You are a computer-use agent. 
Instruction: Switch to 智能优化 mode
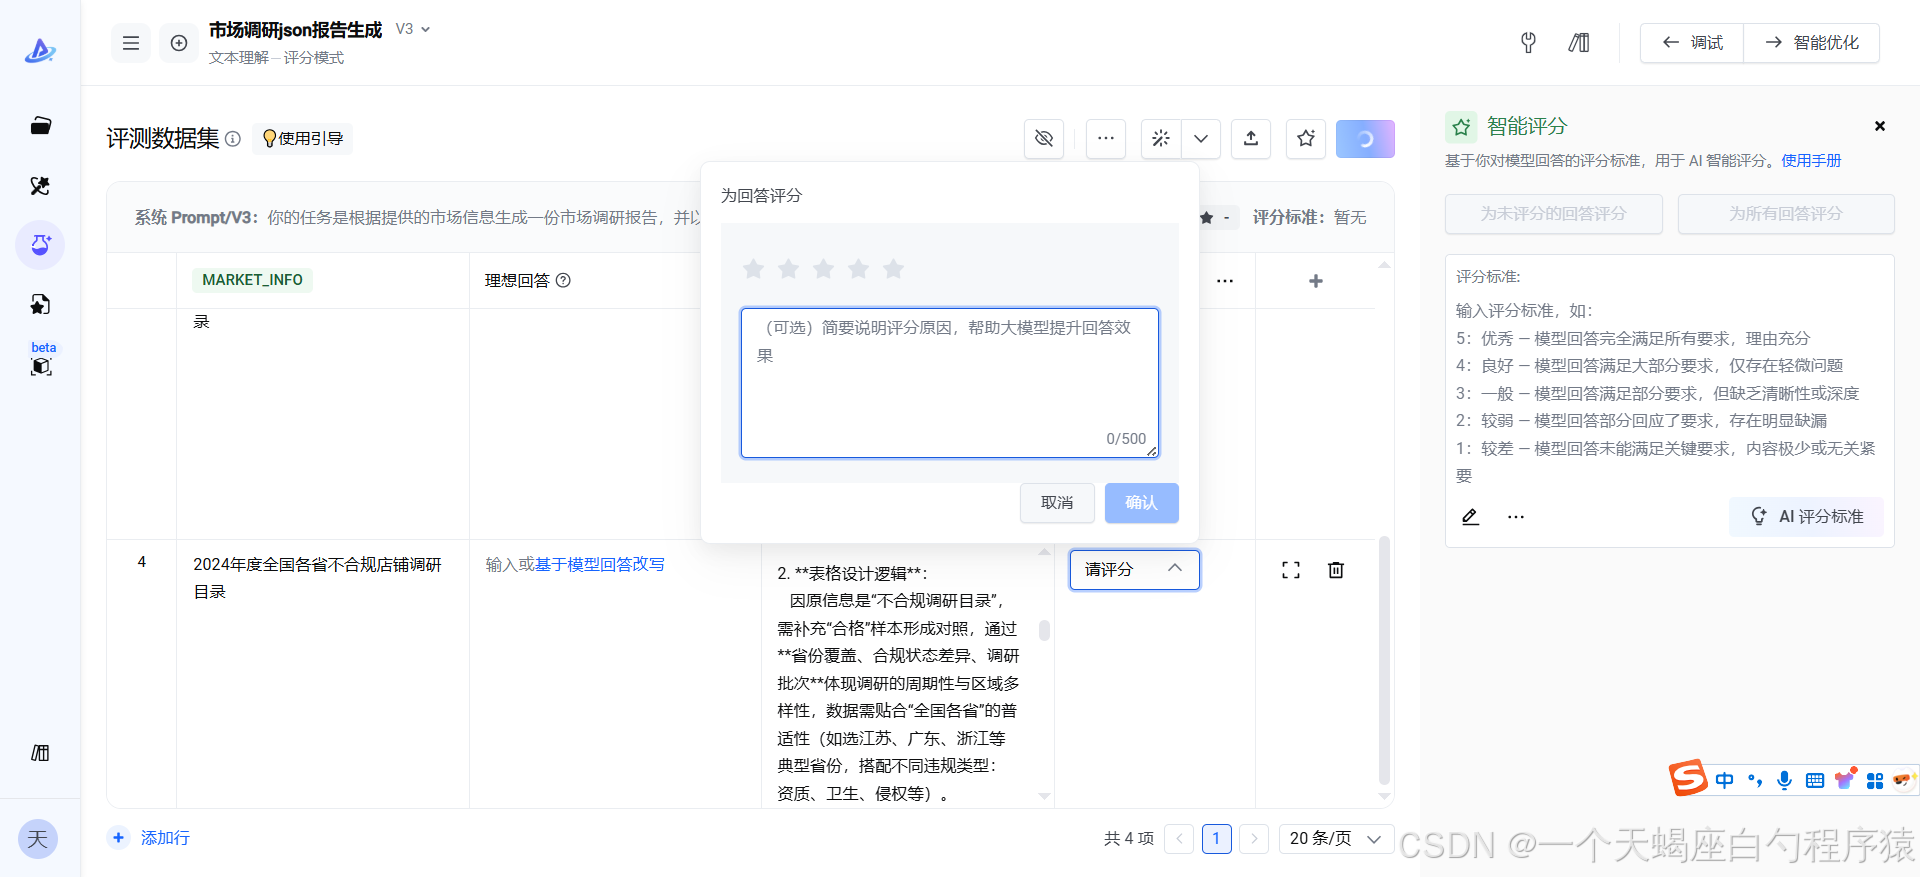coord(1811,43)
